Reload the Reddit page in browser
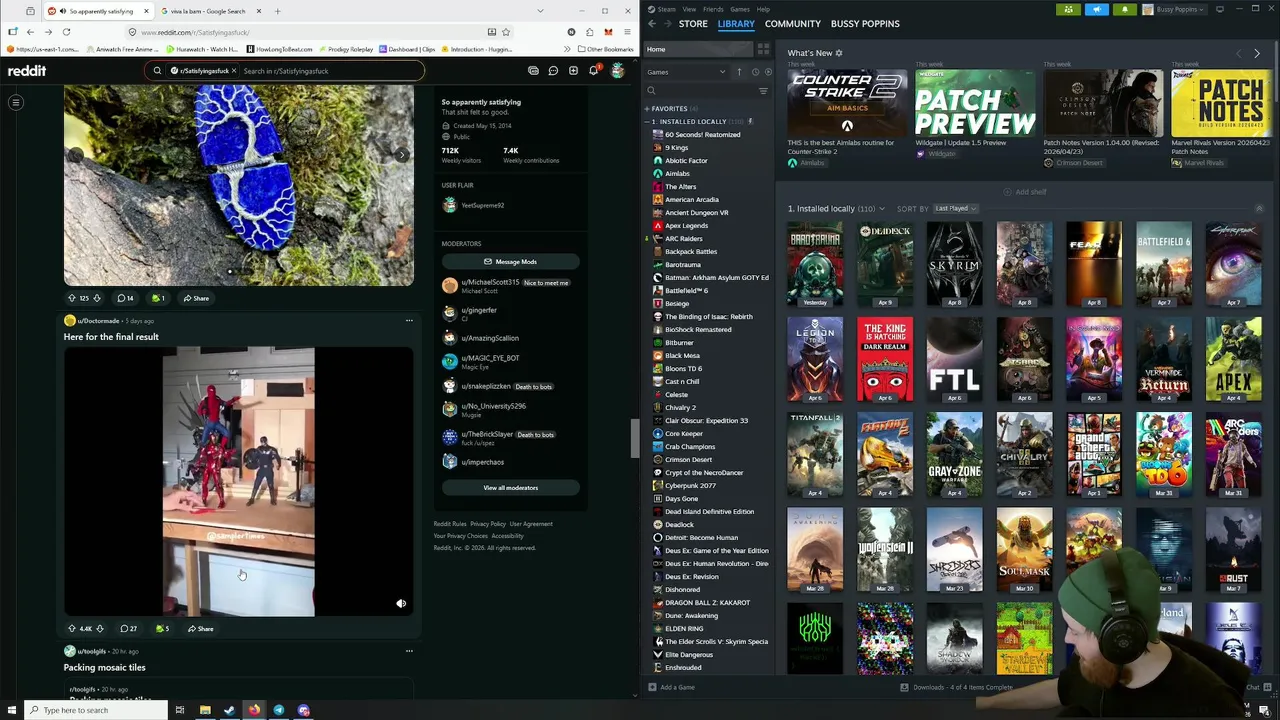 point(66,32)
